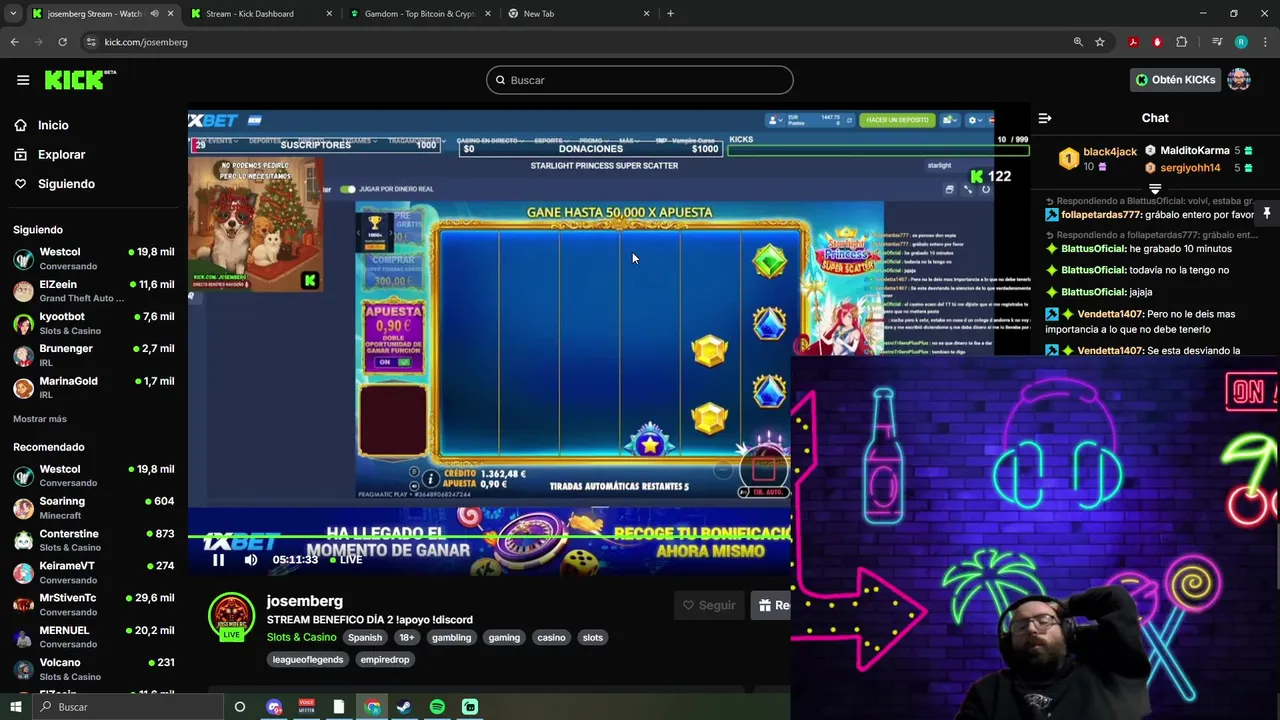Open the Inicio home icon
The height and width of the screenshot is (720, 1280).
click(20, 125)
